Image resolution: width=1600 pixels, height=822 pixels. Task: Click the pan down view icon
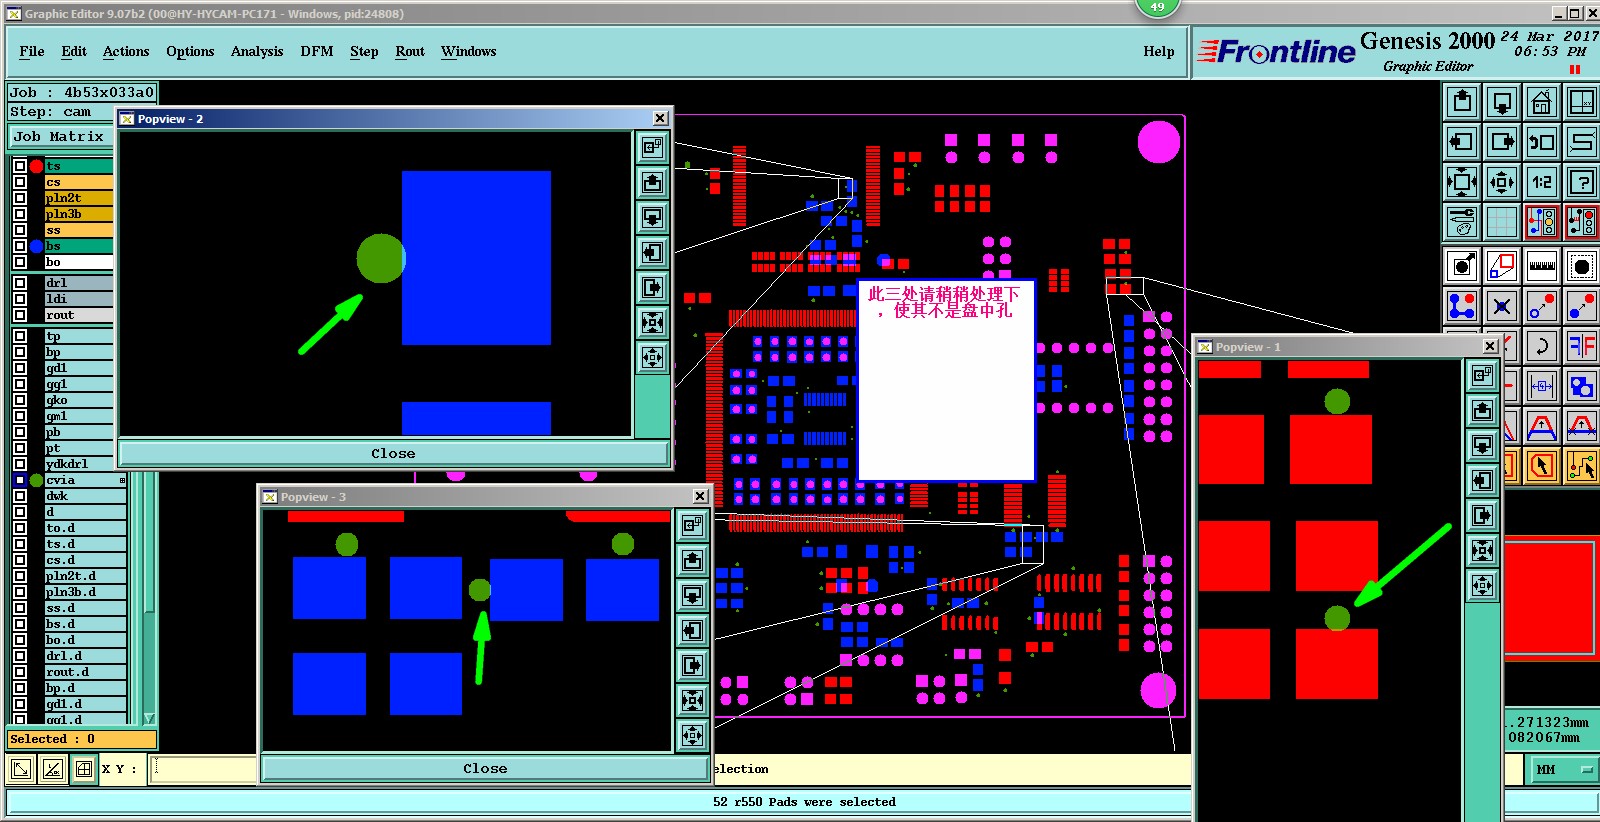[1502, 102]
